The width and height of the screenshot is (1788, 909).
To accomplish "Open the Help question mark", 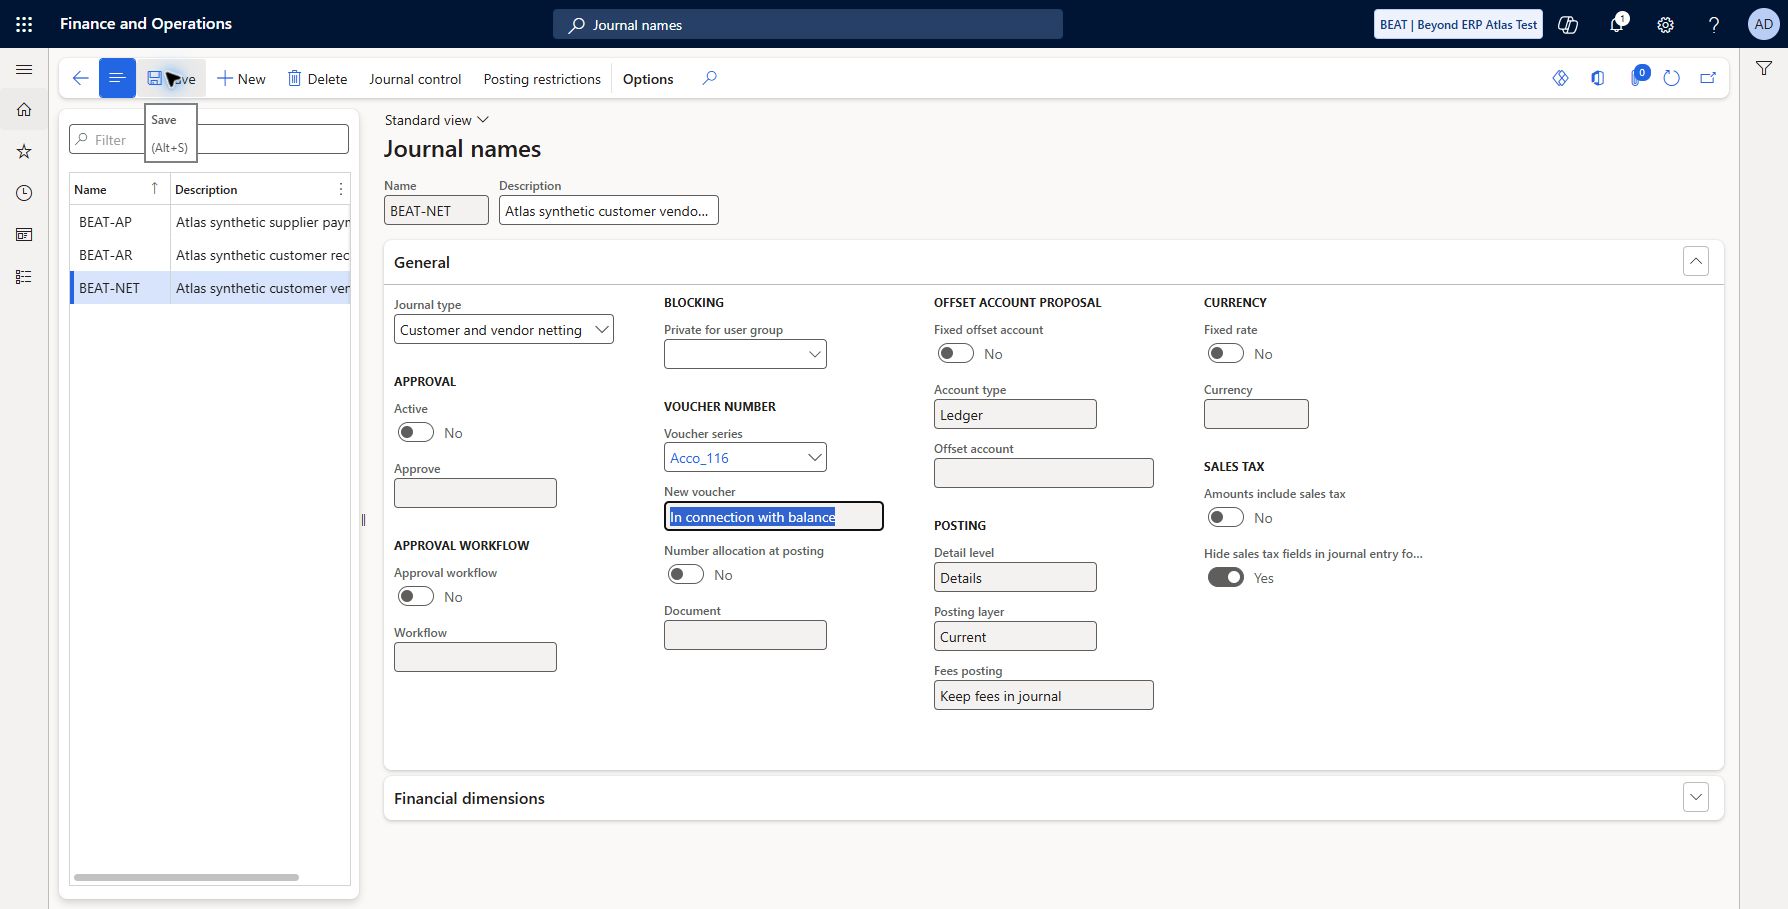I will click(1714, 24).
